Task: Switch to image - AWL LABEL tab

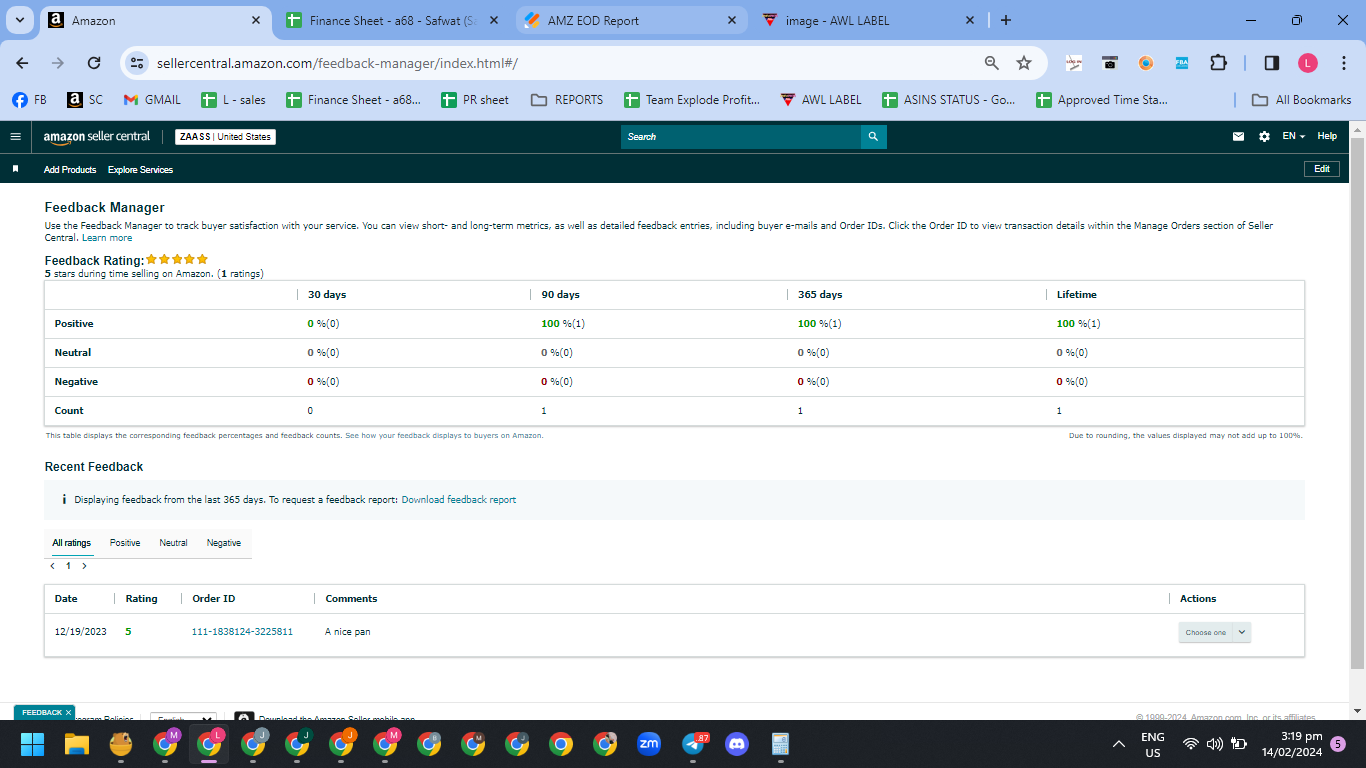Action: click(x=868, y=20)
